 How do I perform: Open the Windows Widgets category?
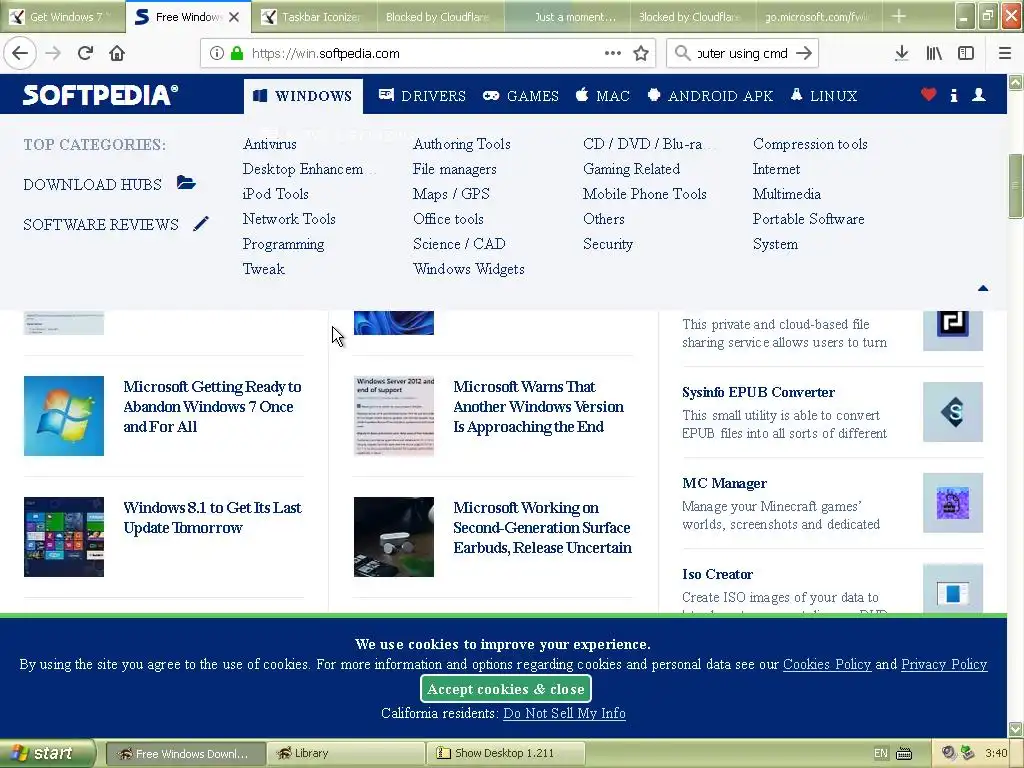469,269
